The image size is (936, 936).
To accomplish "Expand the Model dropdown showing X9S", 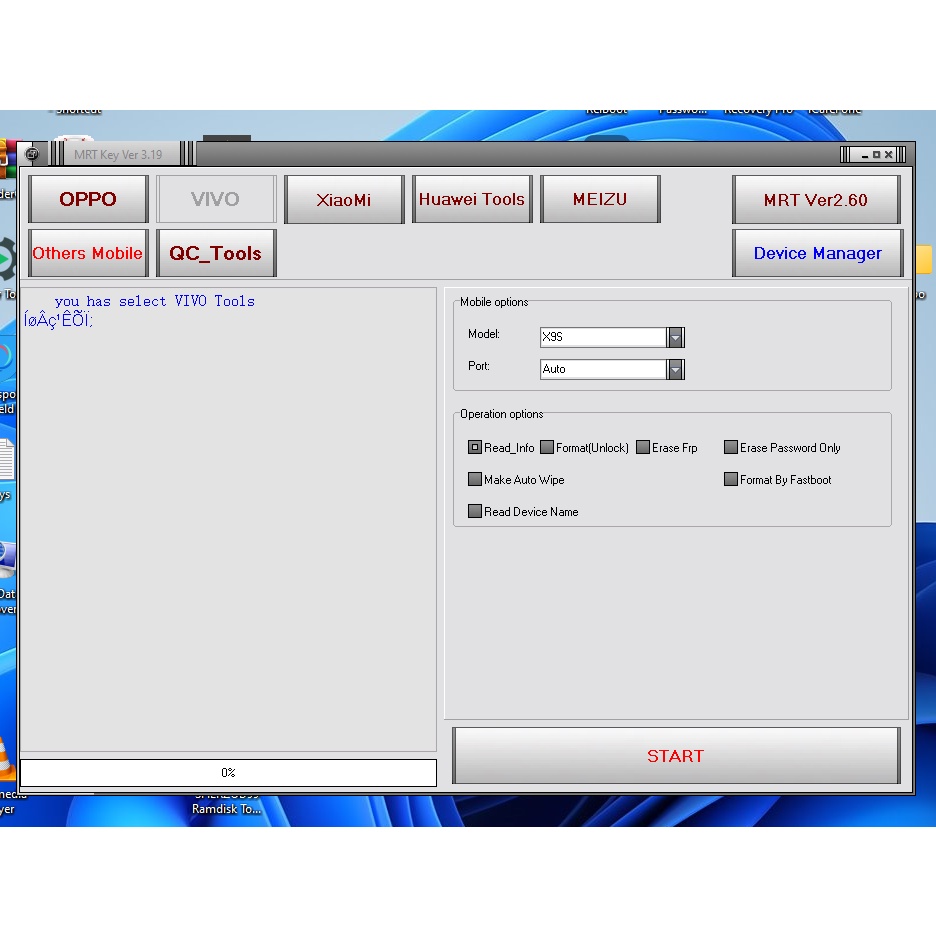I will coord(676,338).
